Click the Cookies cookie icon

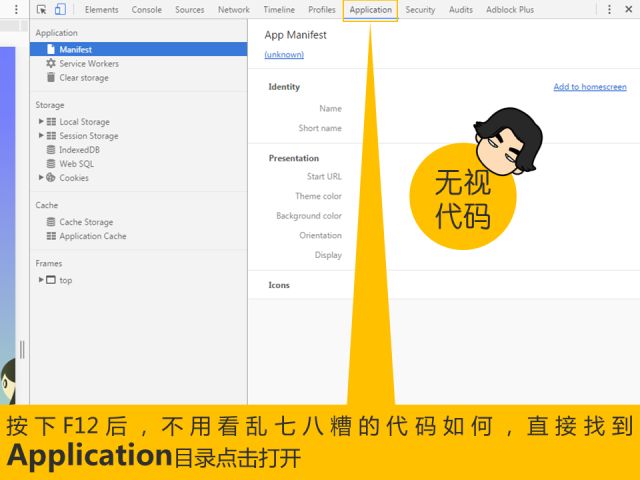pyautogui.click(x=51, y=178)
